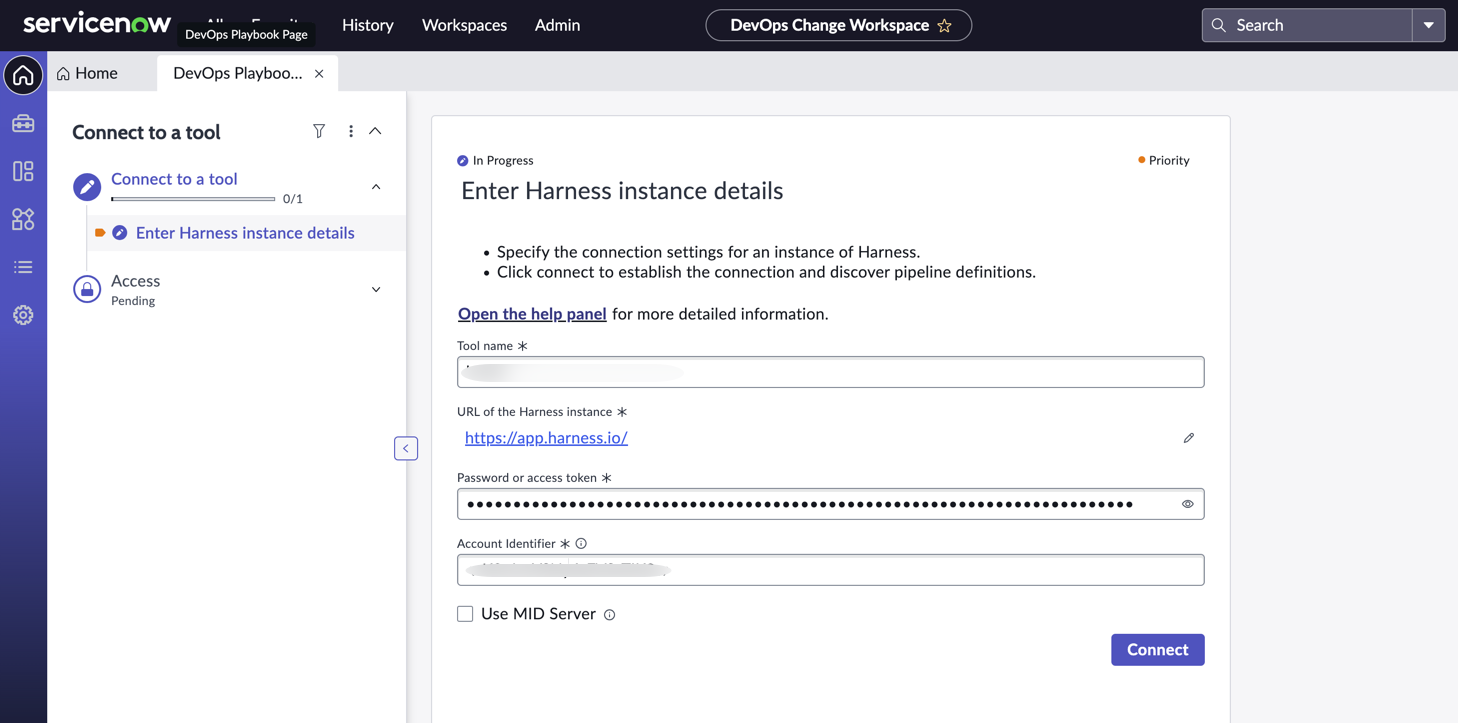Focus the Tool name input field
The height and width of the screenshot is (723, 1458).
click(831, 372)
